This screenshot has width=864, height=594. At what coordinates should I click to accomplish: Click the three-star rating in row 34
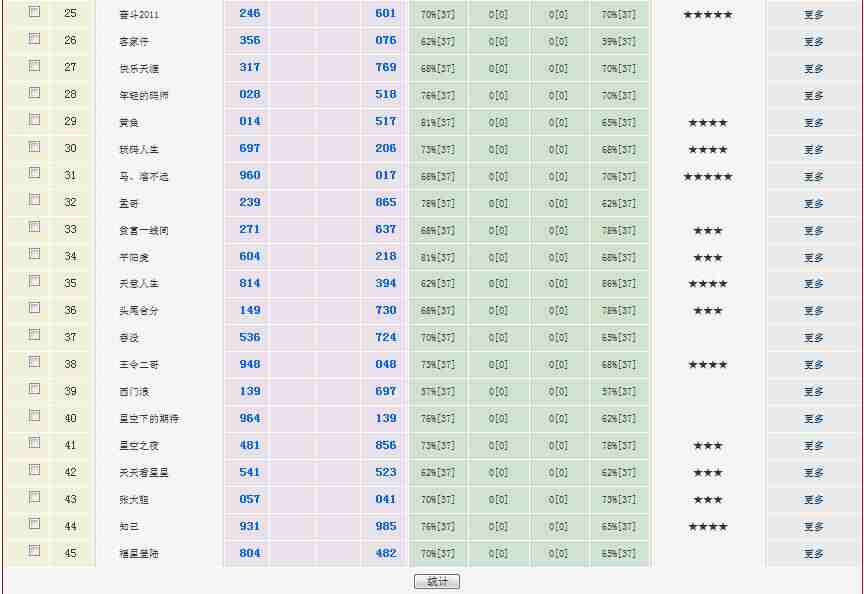click(707, 258)
